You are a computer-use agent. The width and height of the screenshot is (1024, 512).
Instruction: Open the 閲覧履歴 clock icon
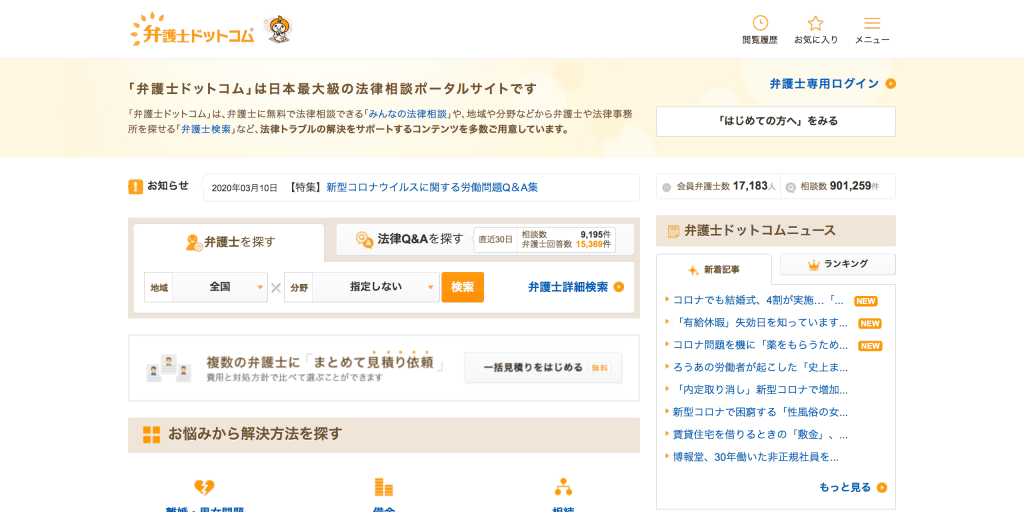tap(760, 23)
